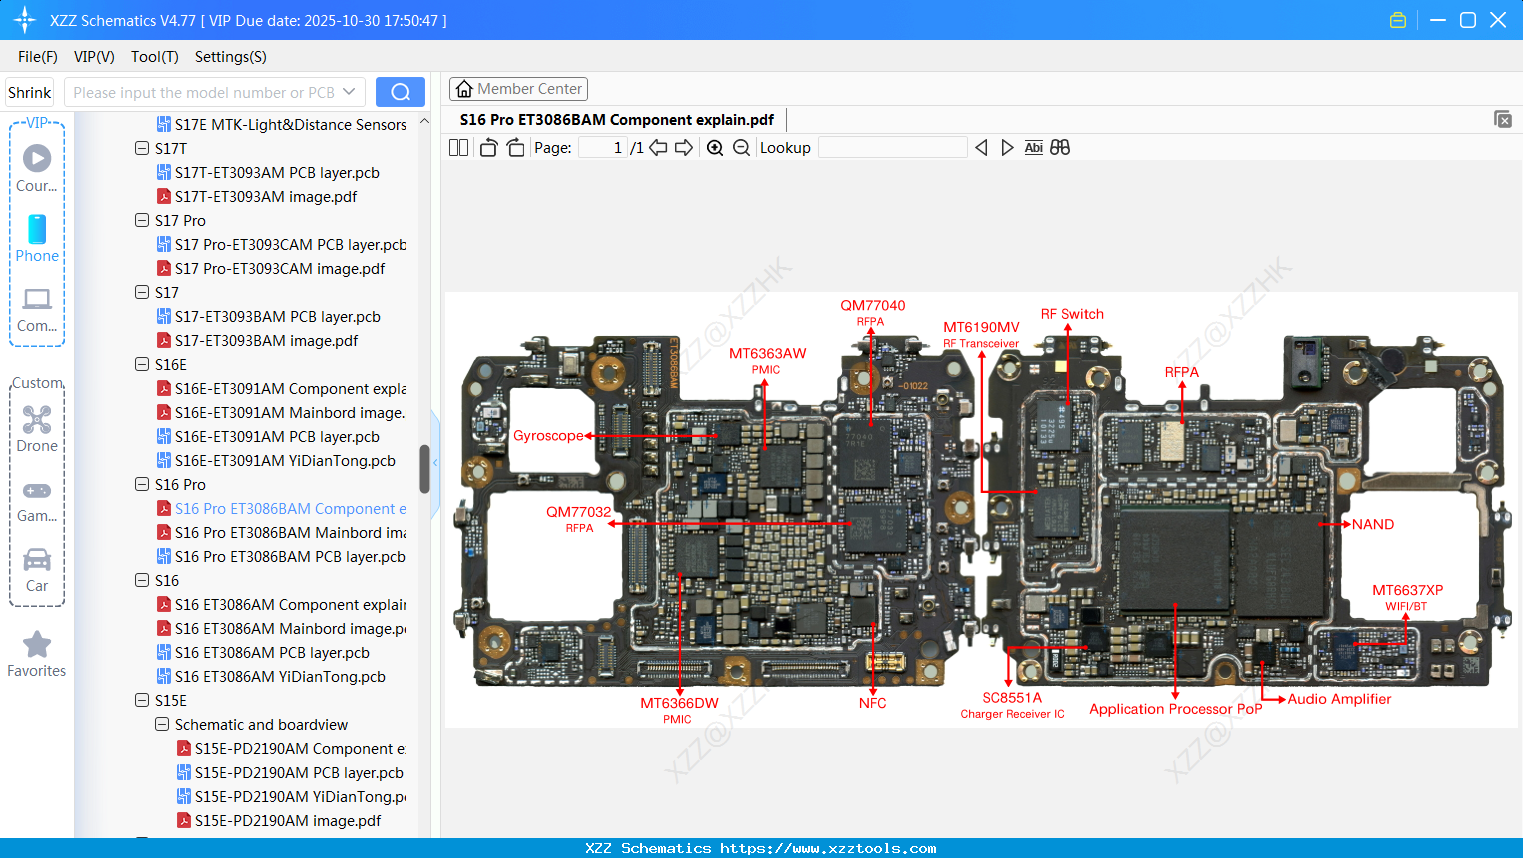Collapse the S15E Schematic and boardview group
Image resolution: width=1523 pixels, height=858 pixels.
coord(161,724)
